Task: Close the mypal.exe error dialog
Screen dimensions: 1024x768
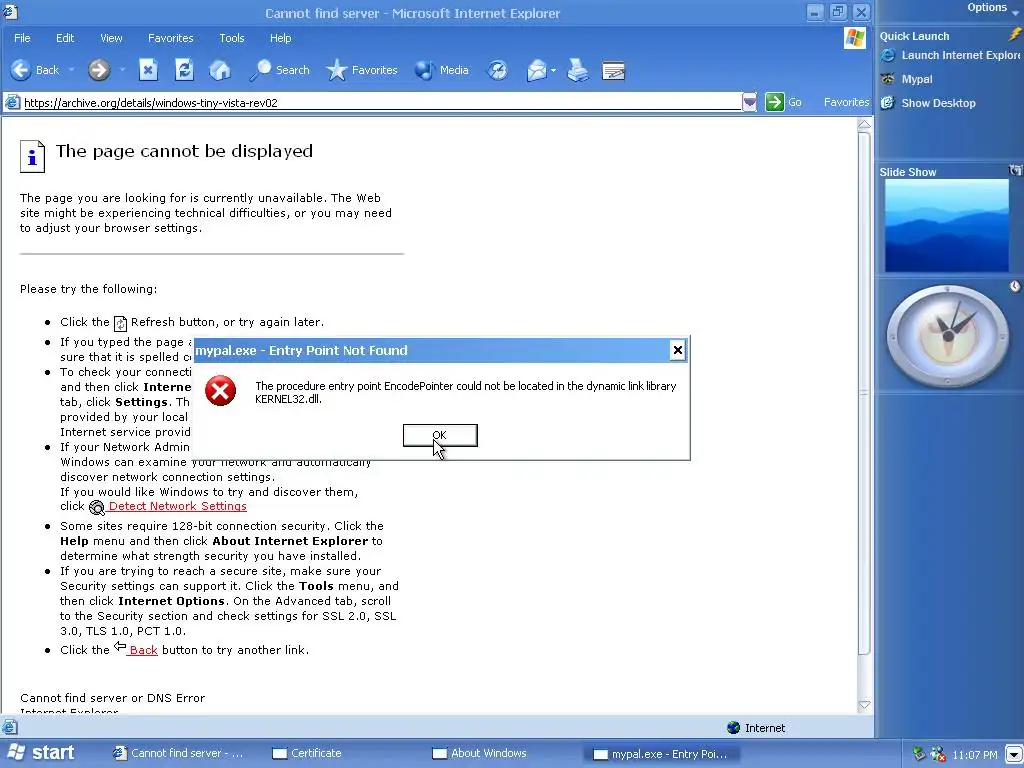Action: (677, 350)
